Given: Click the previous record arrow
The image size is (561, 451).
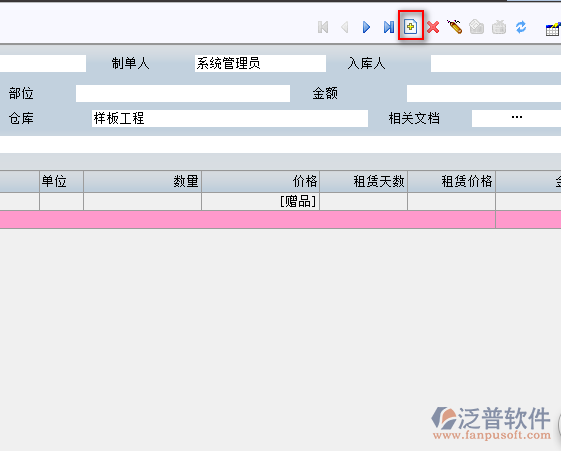Looking at the screenshot, I should tap(345, 27).
